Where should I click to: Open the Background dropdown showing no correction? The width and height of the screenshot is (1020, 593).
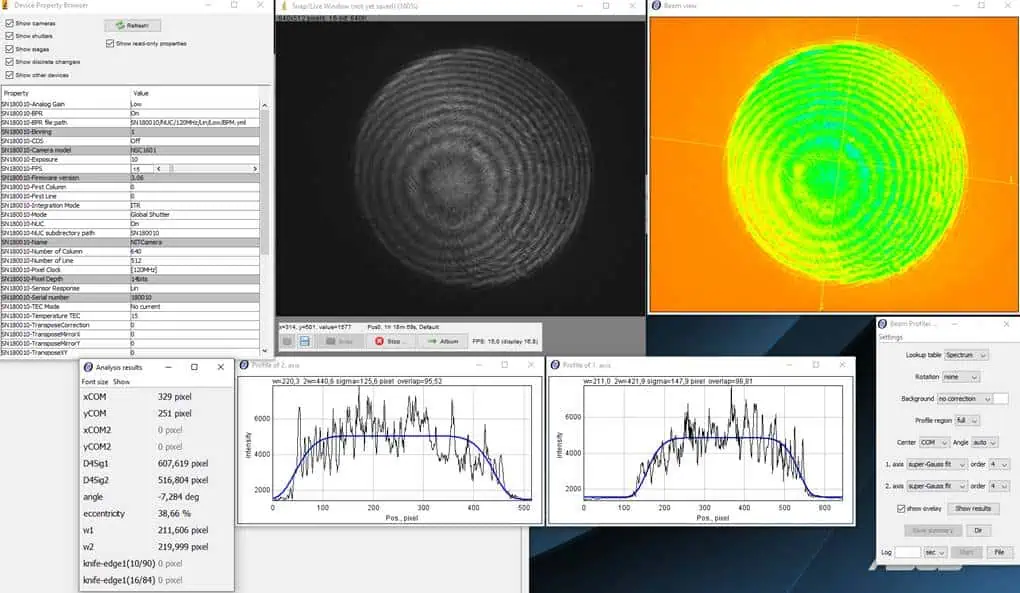[x=964, y=399]
